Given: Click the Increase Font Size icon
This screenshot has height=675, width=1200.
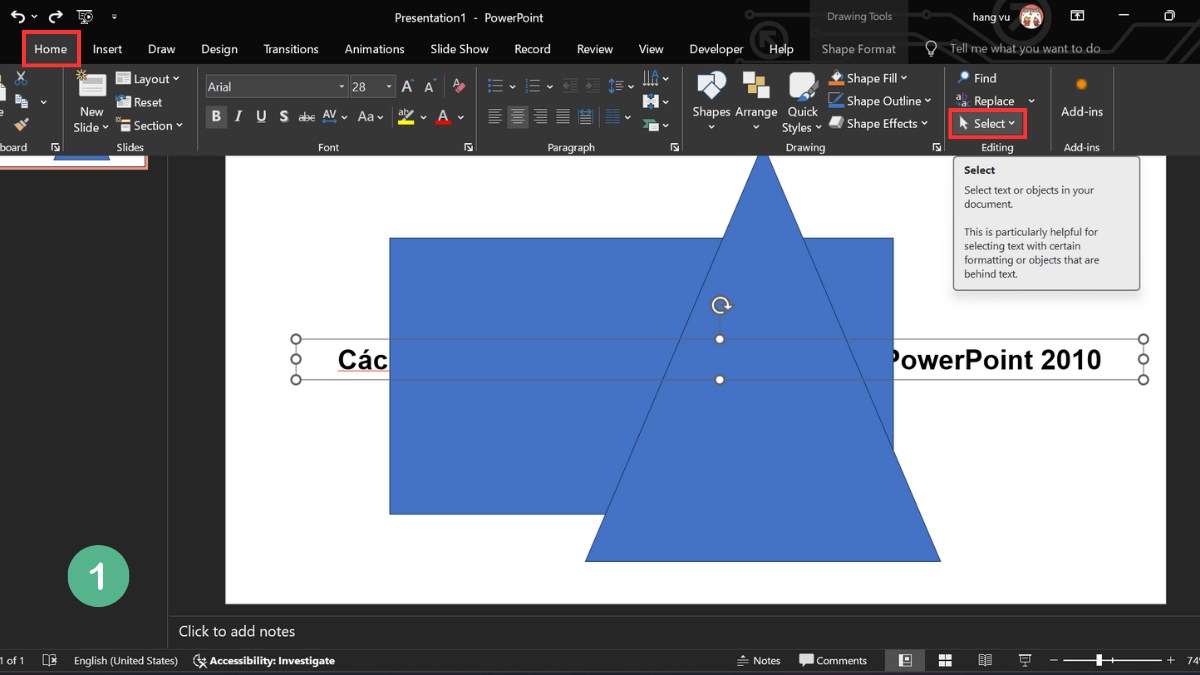Looking at the screenshot, I should point(407,87).
